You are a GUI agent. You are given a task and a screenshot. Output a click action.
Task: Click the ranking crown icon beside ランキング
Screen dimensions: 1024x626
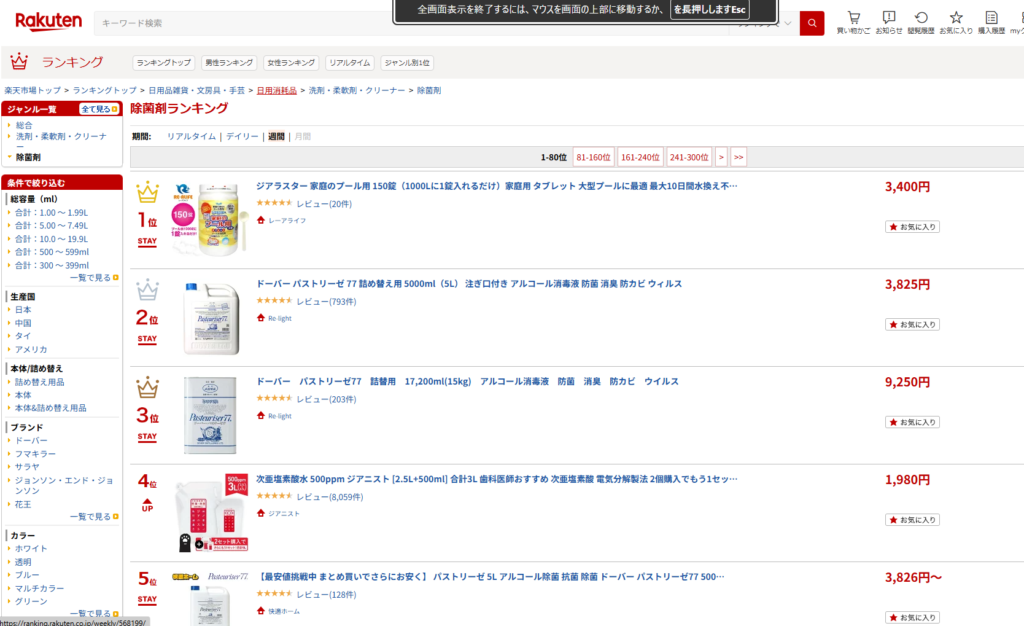19,62
